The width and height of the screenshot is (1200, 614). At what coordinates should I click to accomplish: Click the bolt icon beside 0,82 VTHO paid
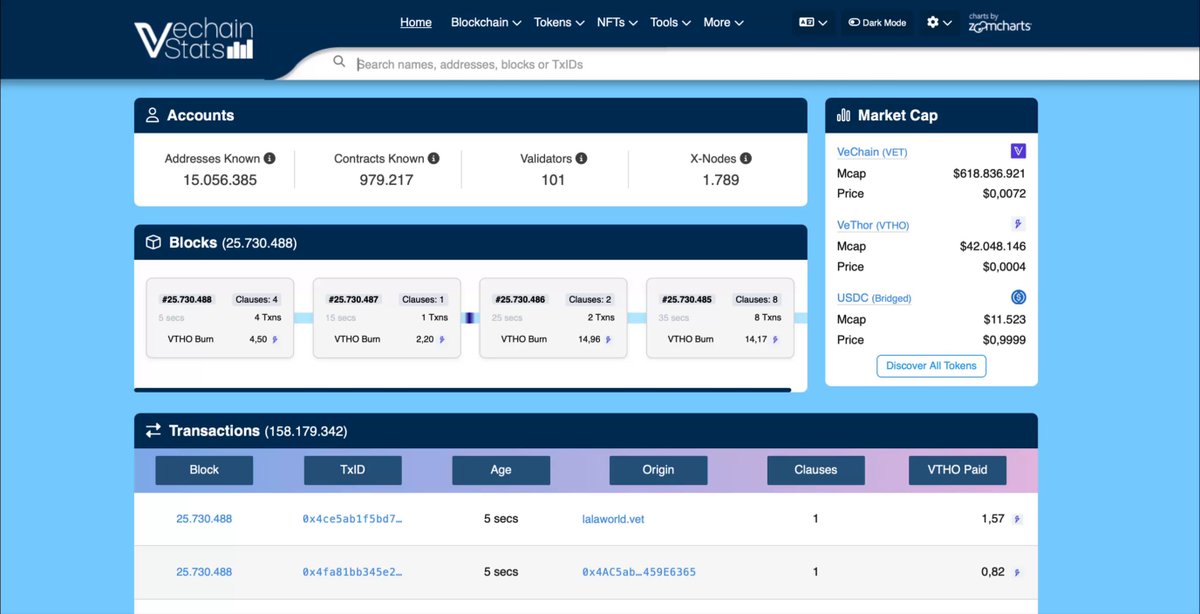point(1018,572)
